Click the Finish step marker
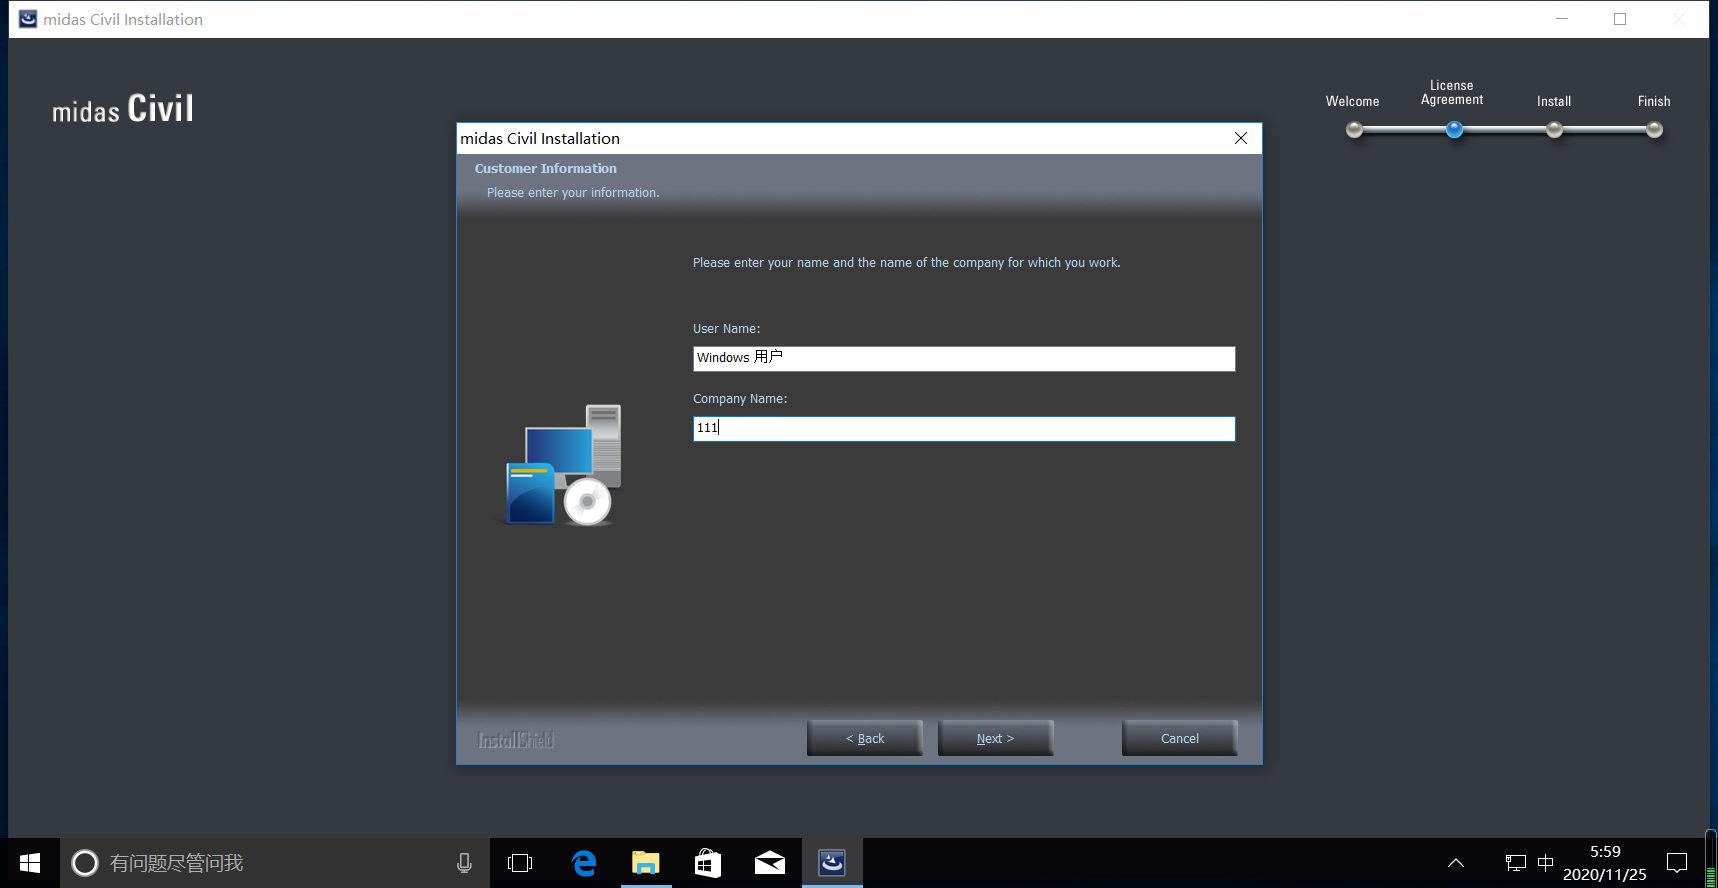Screen dimensions: 1718x888 pyautogui.click(x=1654, y=129)
